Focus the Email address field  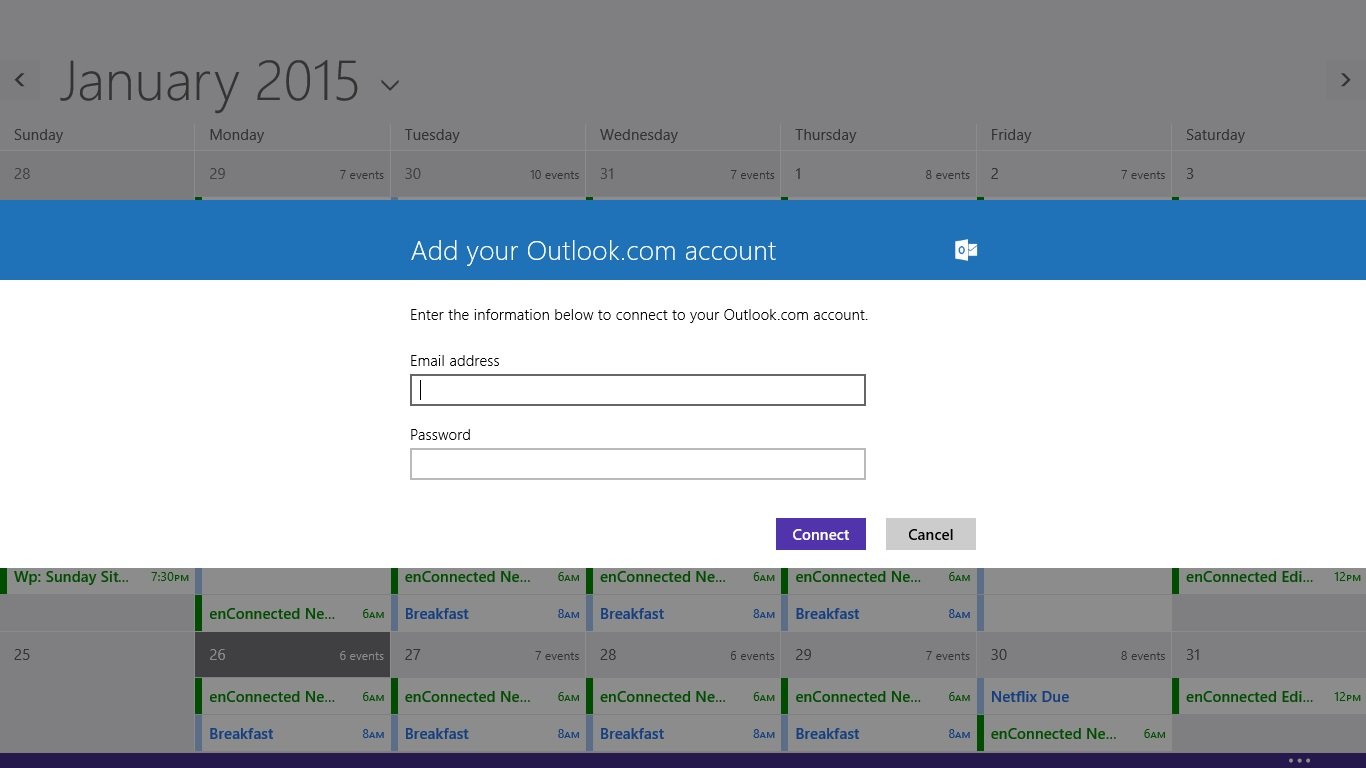pyautogui.click(x=638, y=390)
